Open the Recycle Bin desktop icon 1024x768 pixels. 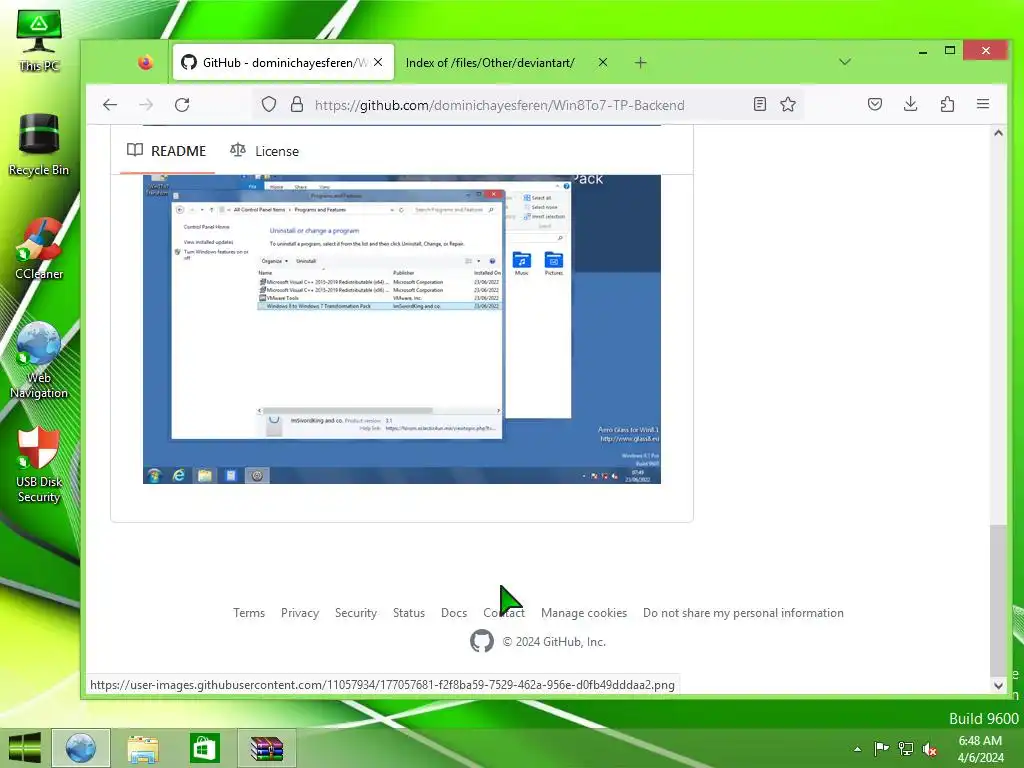[39, 145]
